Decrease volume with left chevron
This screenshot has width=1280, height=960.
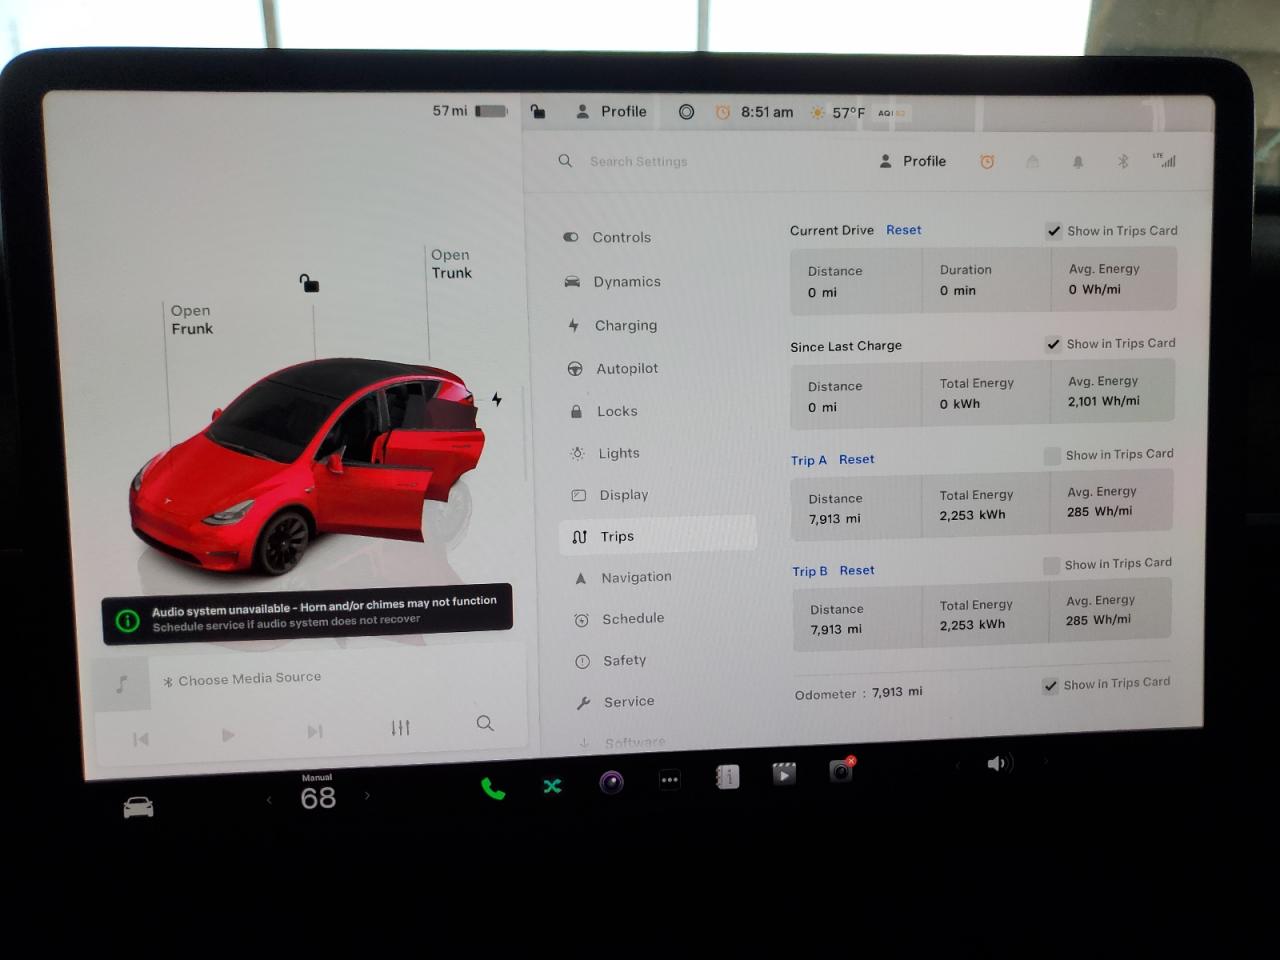[957, 766]
